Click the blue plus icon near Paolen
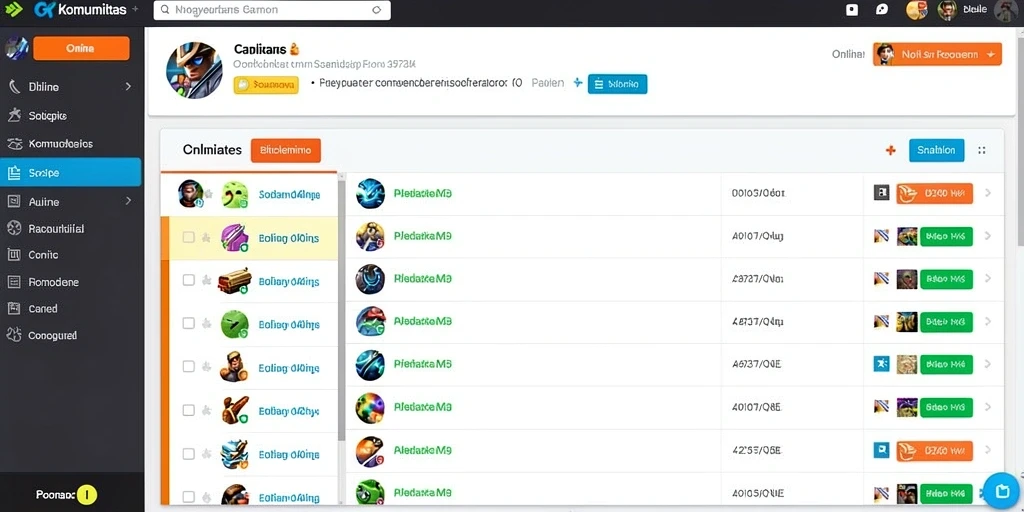The image size is (1024, 512). (x=577, y=83)
